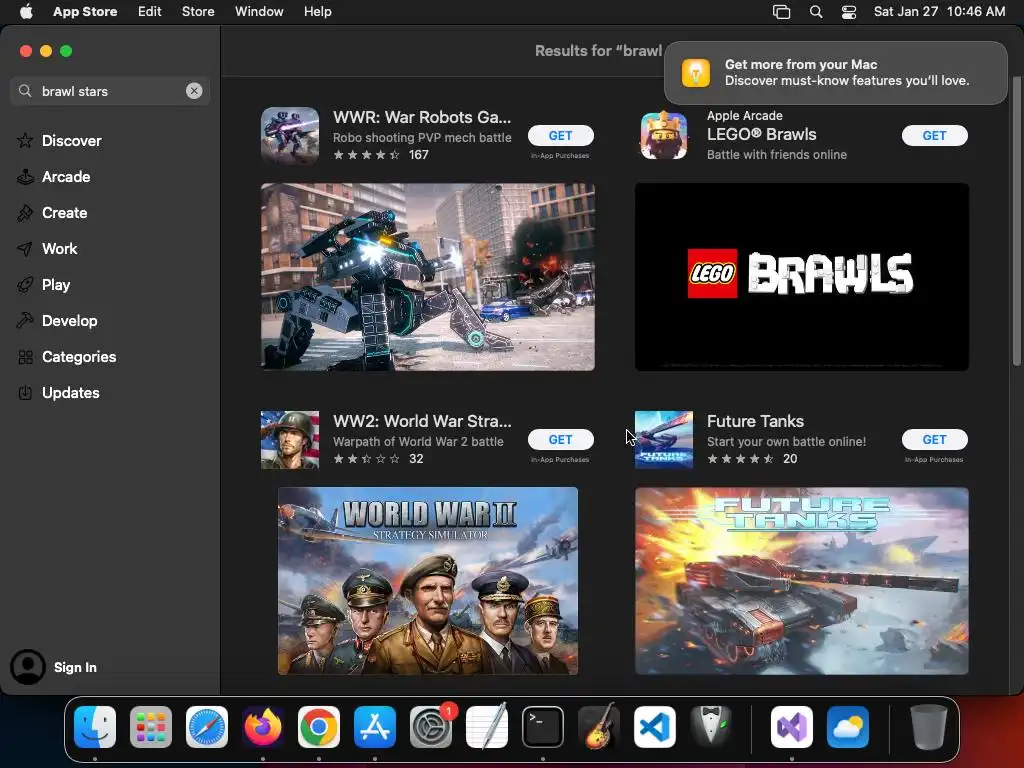This screenshot has height=768, width=1024.
Task: Click the WWR: War Robots title text
Action: [422, 117]
